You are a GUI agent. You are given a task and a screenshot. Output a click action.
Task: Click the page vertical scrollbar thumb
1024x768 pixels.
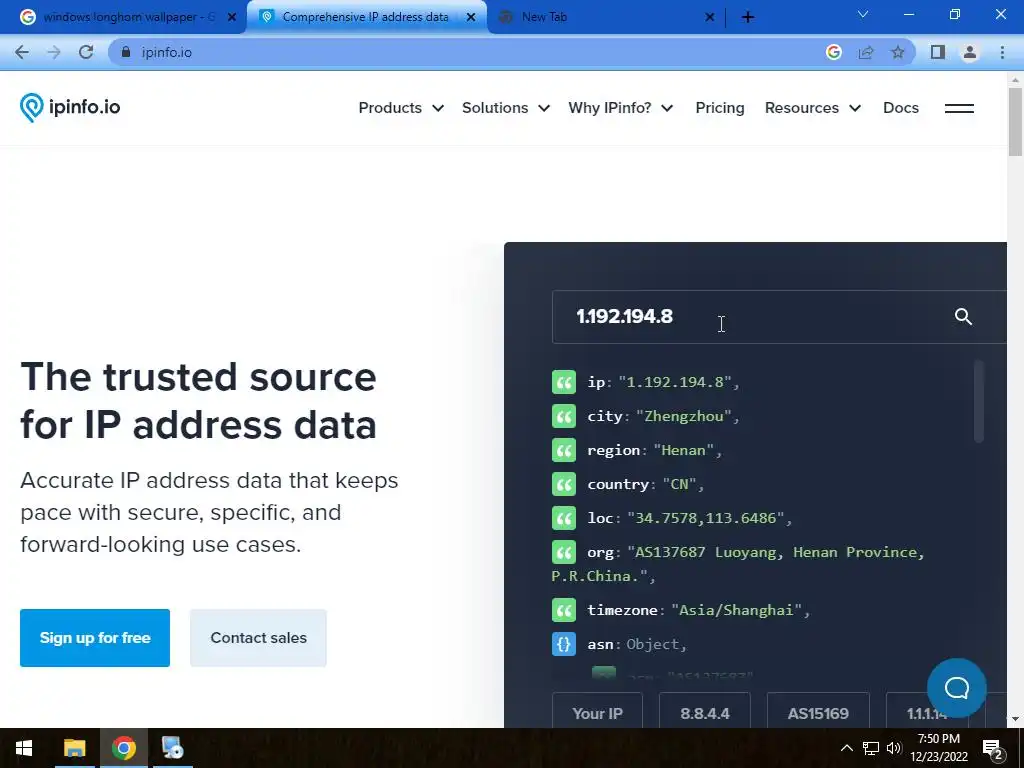point(1015,122)
